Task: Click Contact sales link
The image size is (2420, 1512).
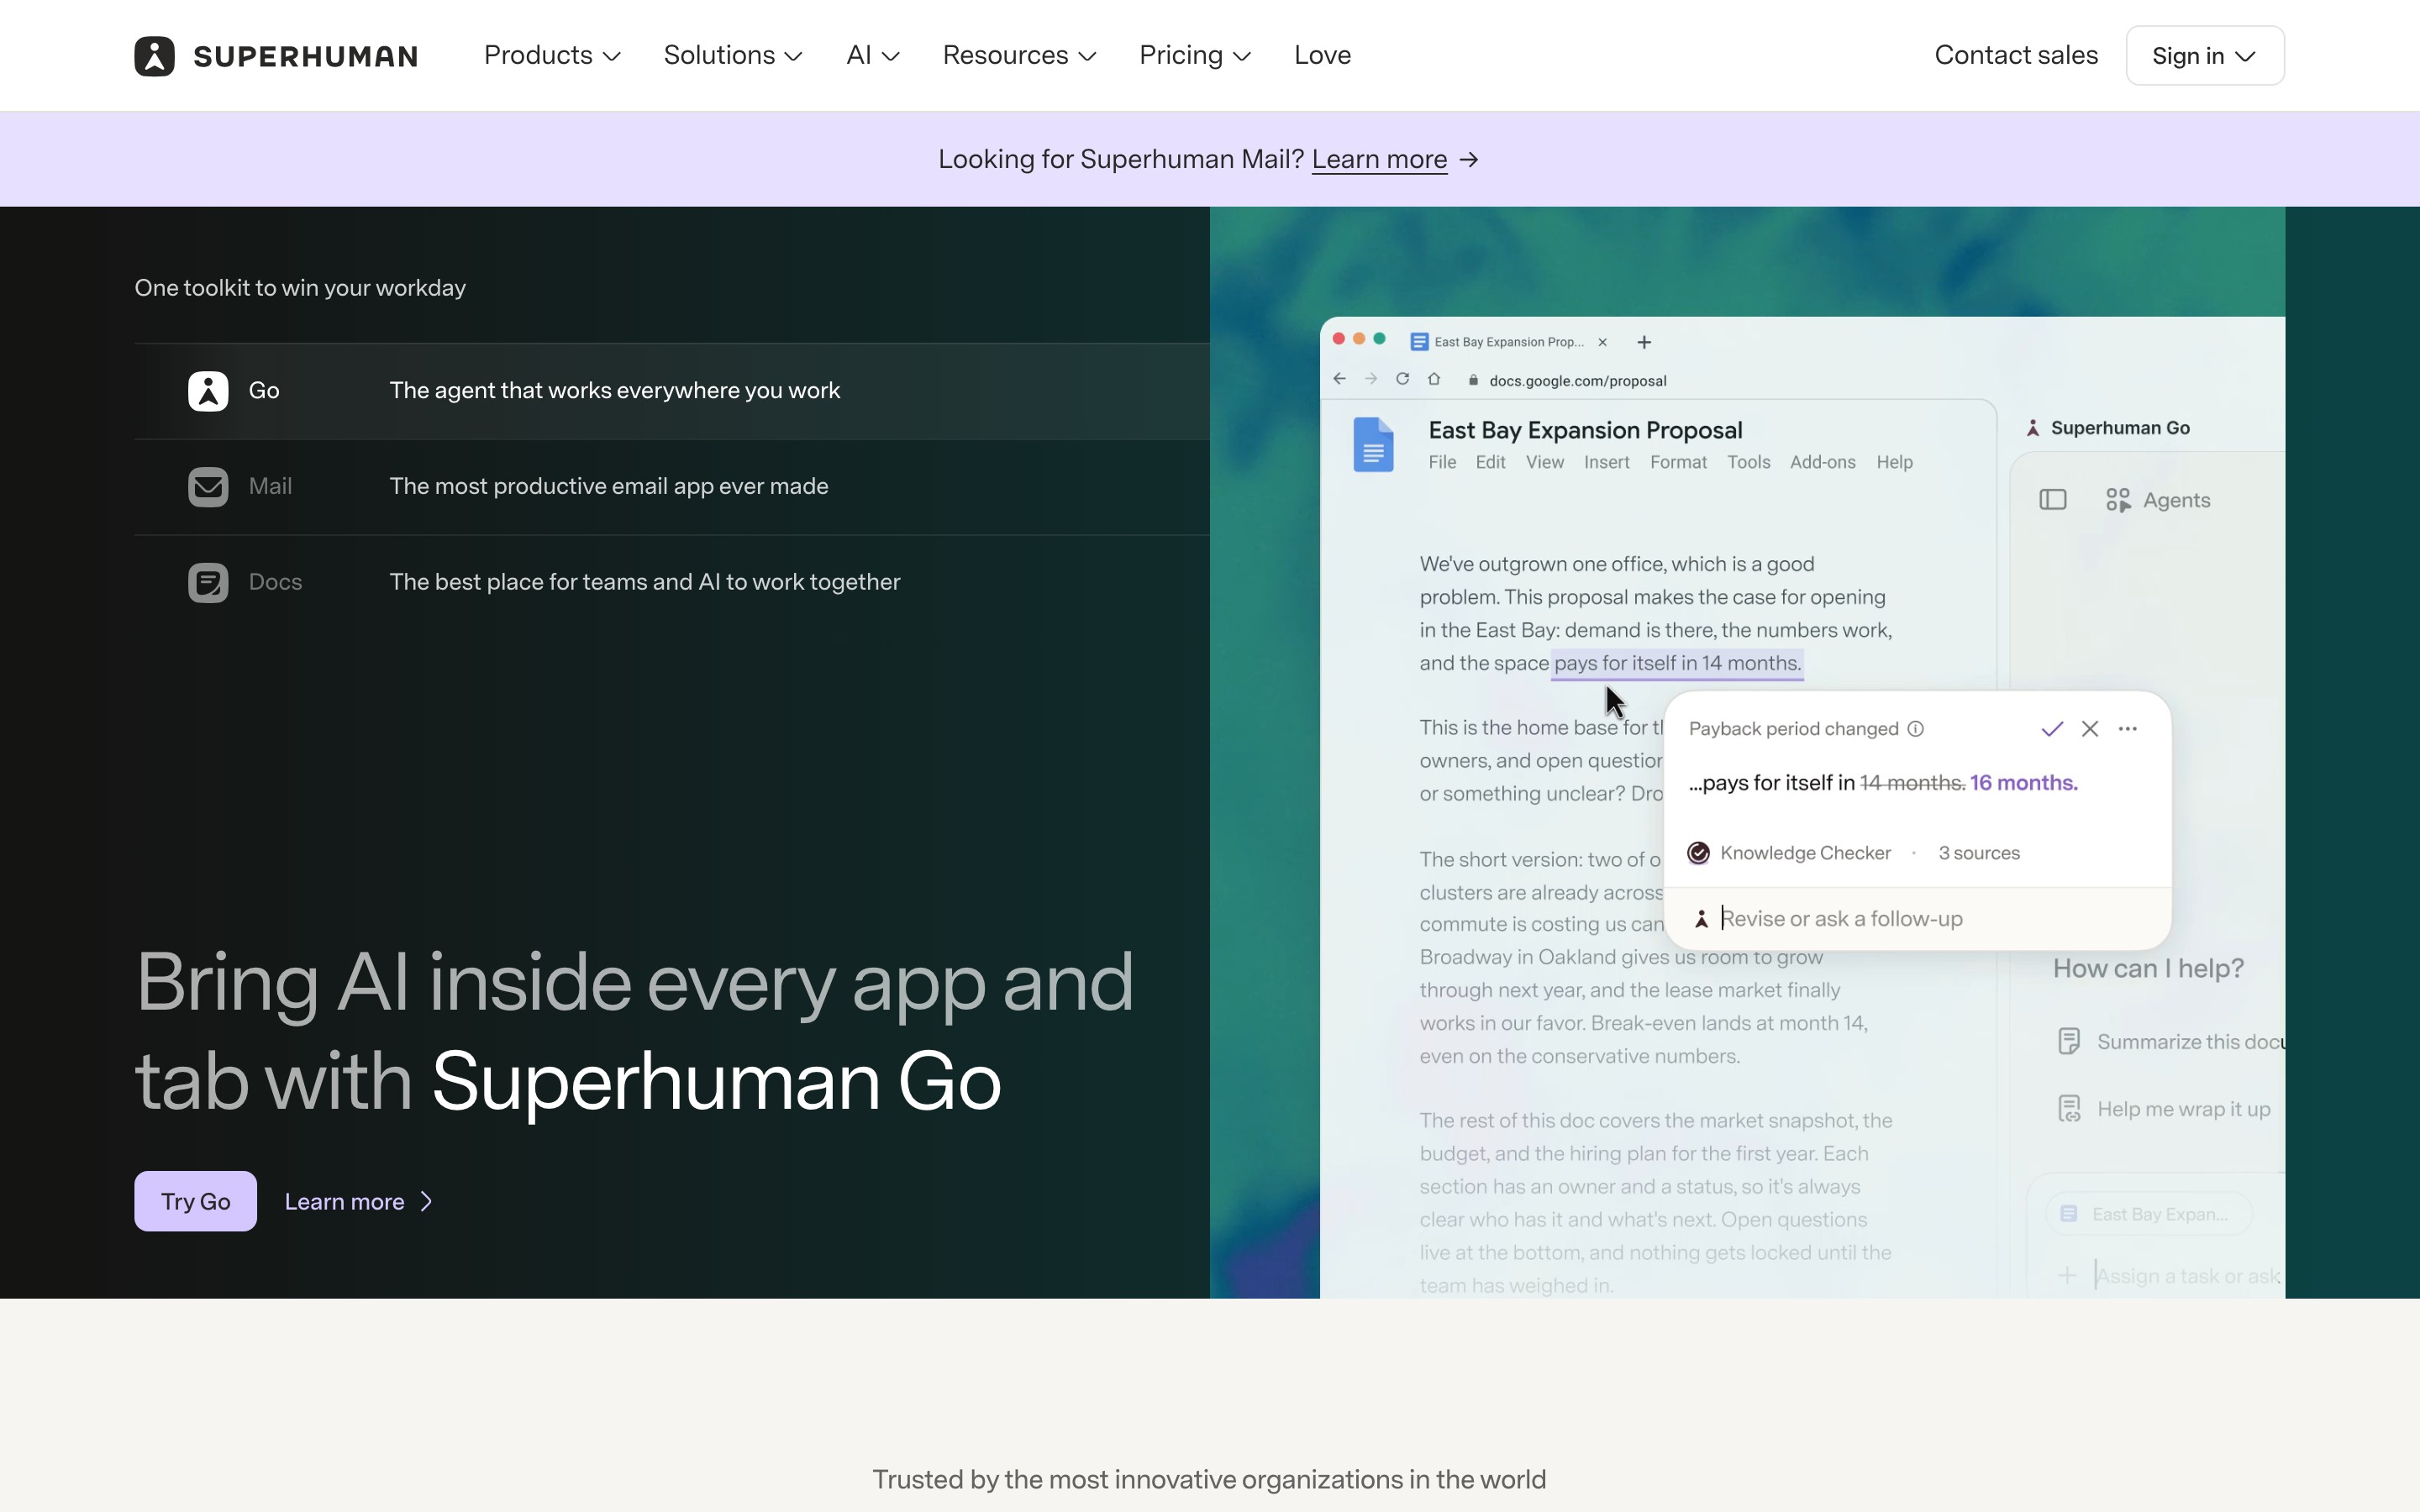Action: 2016,55
